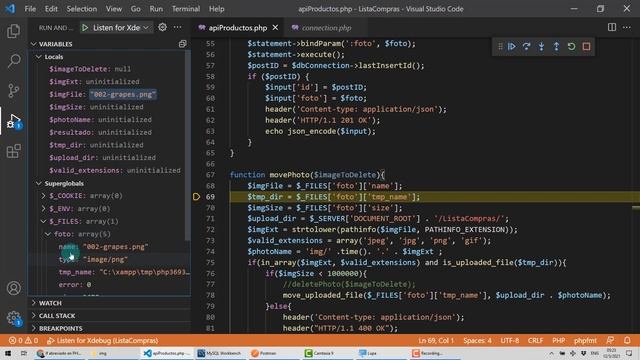640x360 pixels.
Task: Change language mode via PHP status item
Action: [x=559, y=340]
